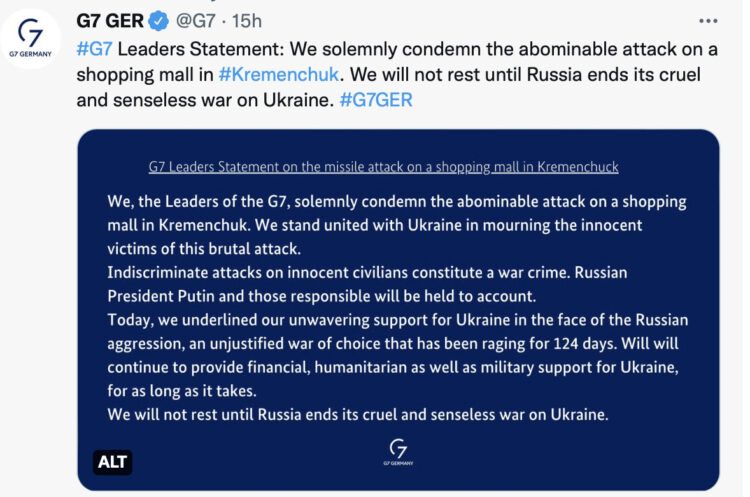Screen dimensions: 750x497
Task: Click the #G7 hashtag at tweet start
Action: [96, 47]
